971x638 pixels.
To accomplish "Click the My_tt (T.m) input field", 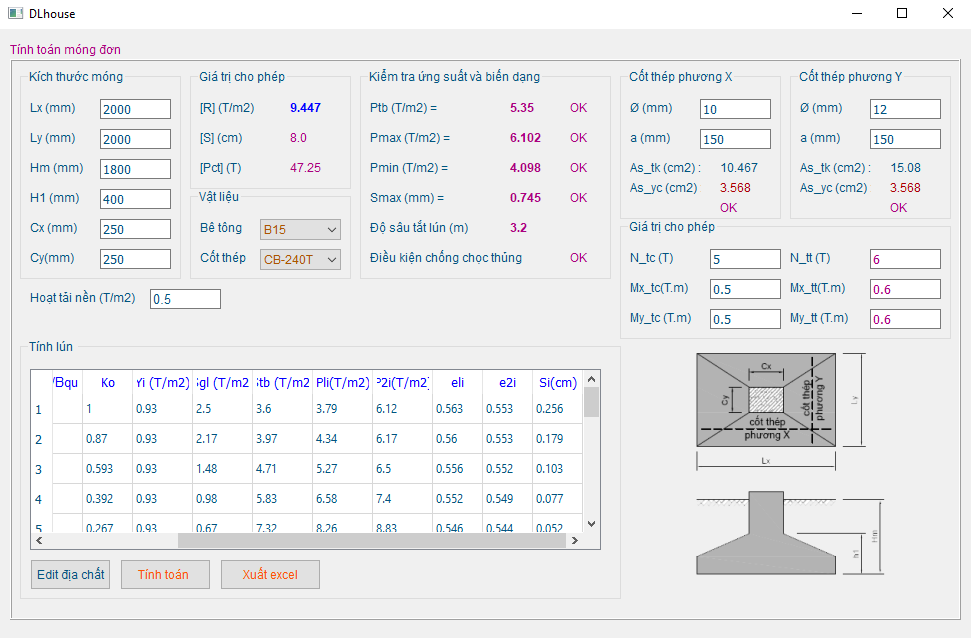I will 905,319.
